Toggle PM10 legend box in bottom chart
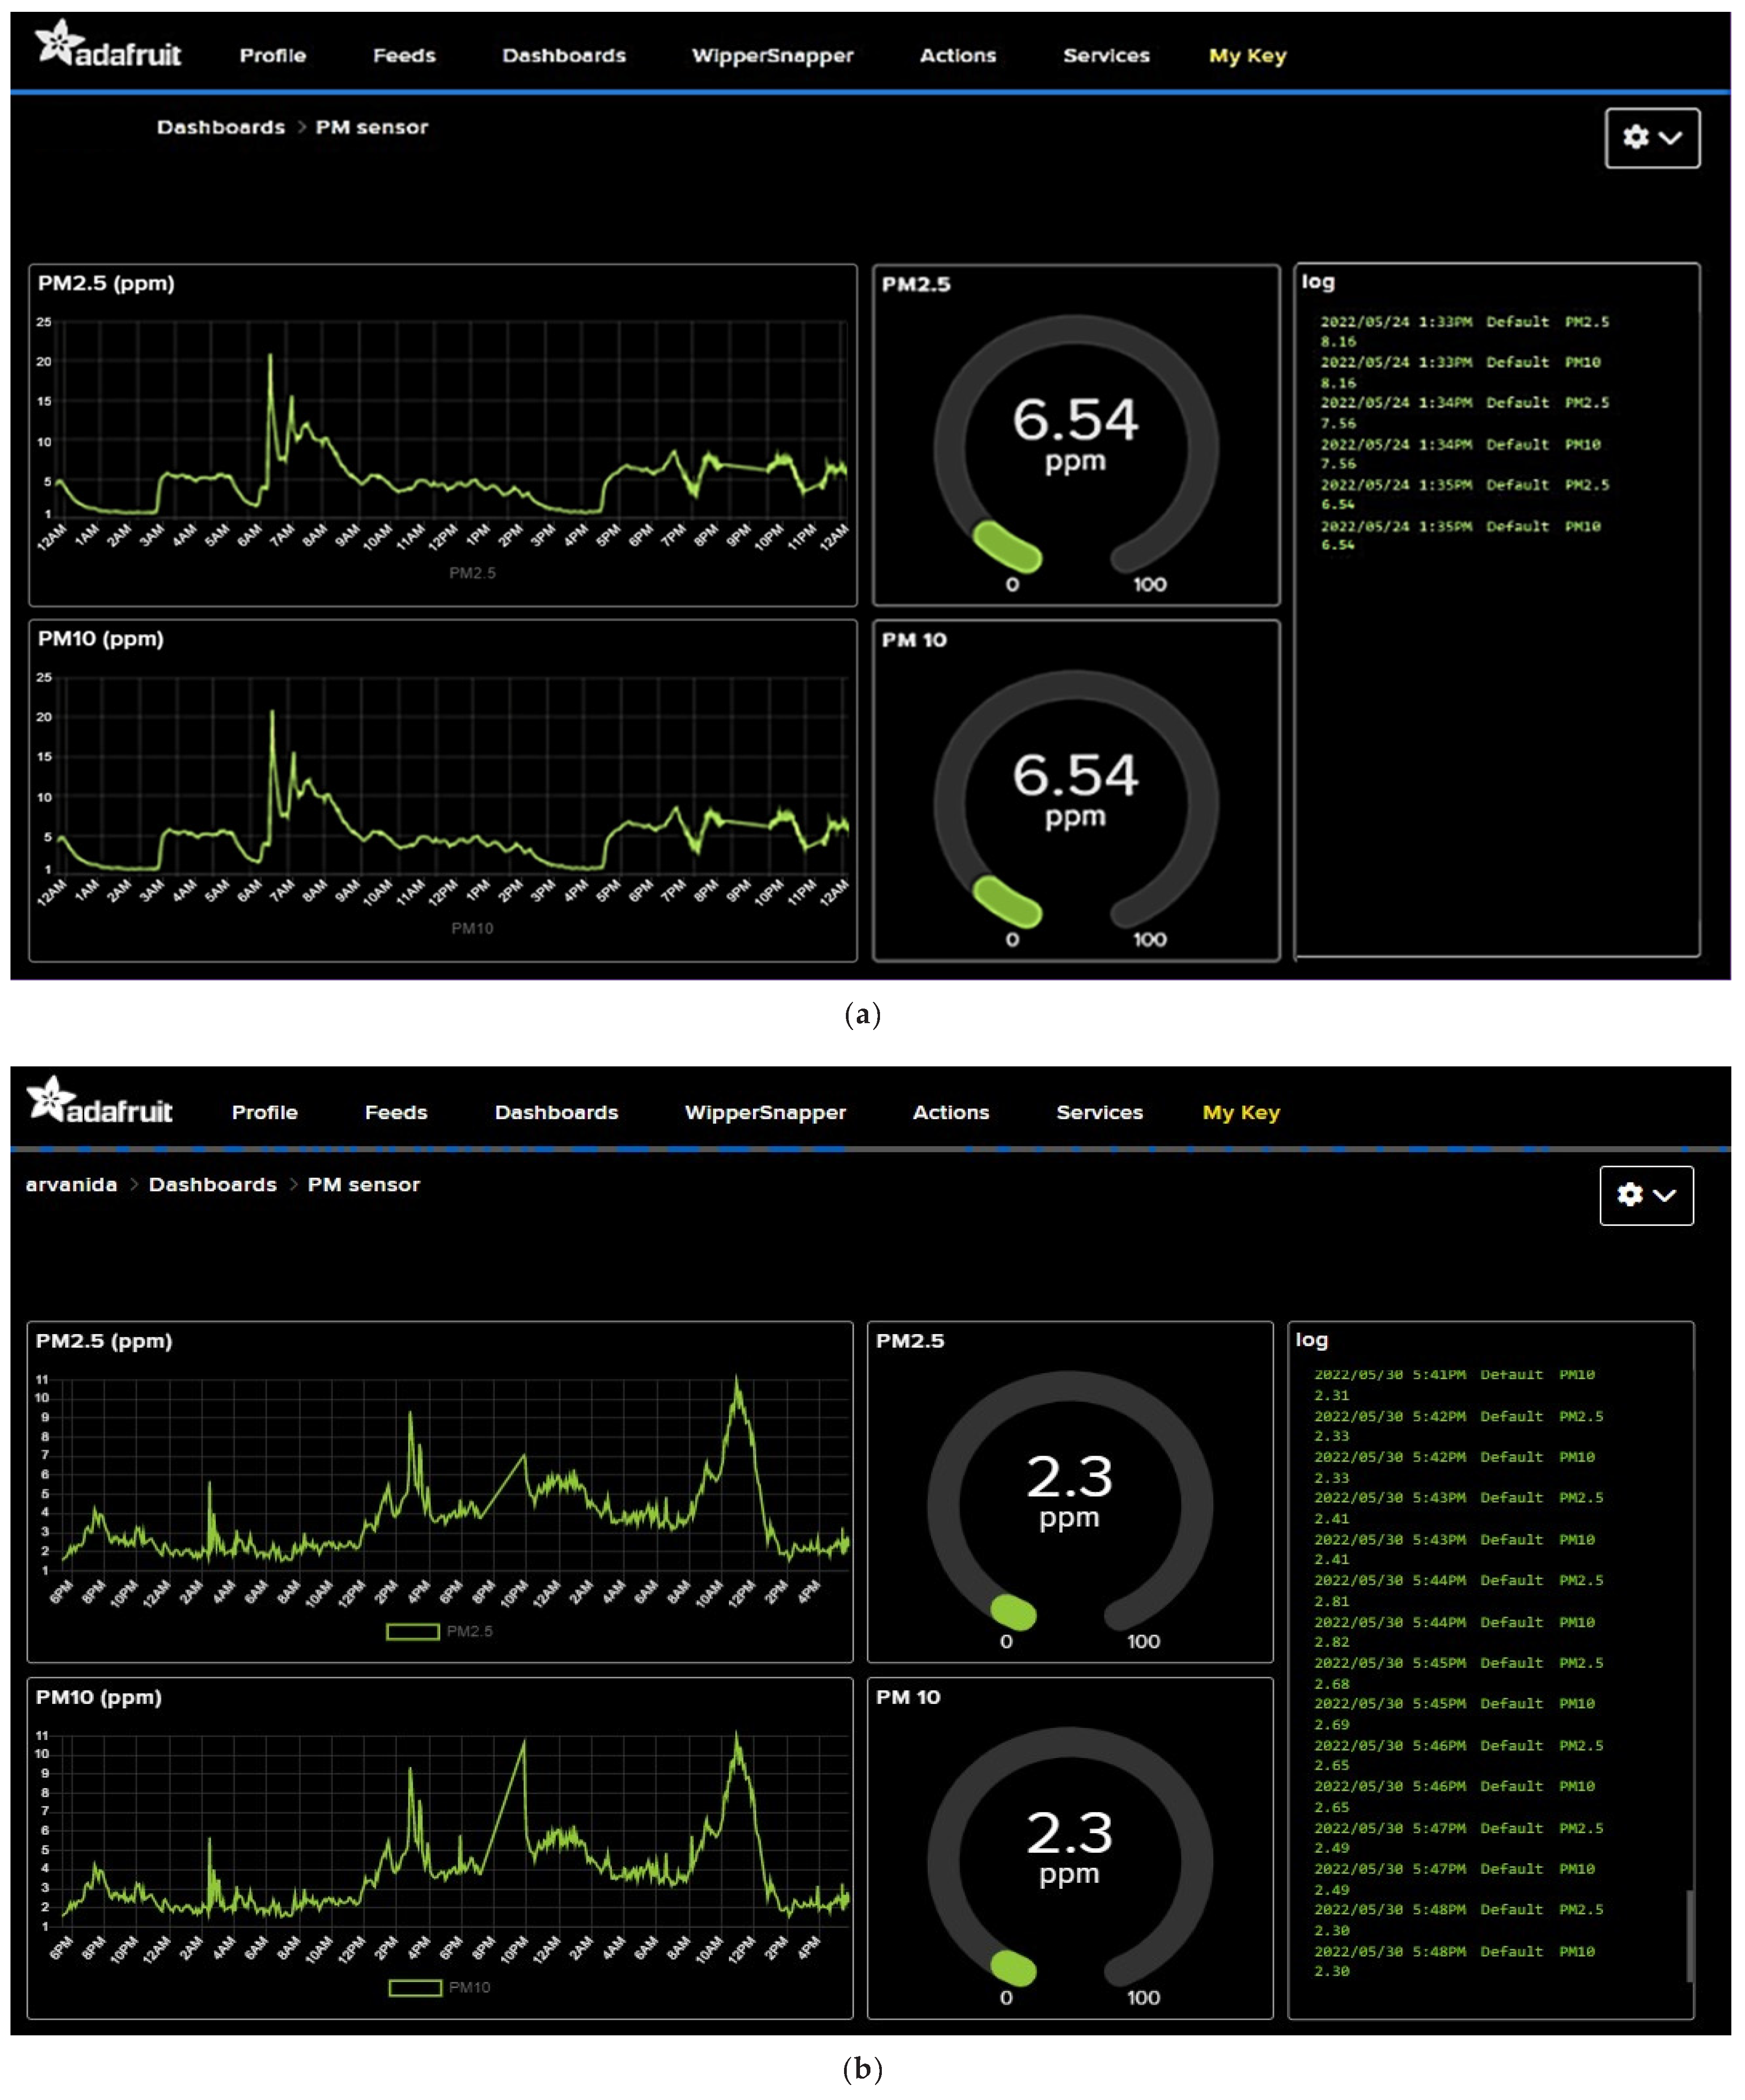 pyautogui.click(x=415, y=1988)
